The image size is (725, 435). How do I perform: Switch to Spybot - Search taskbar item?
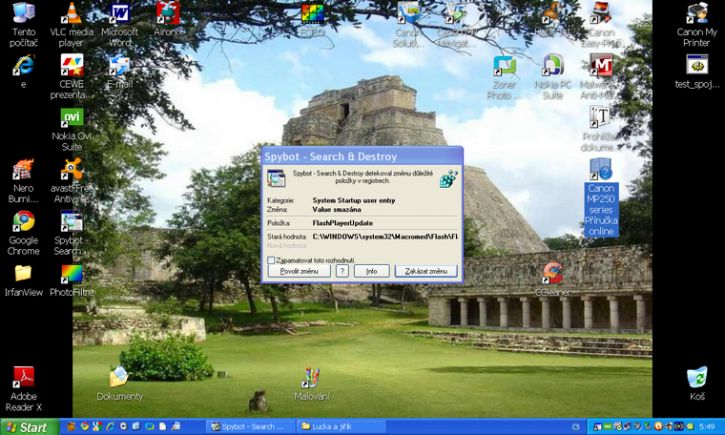point(250,427)
